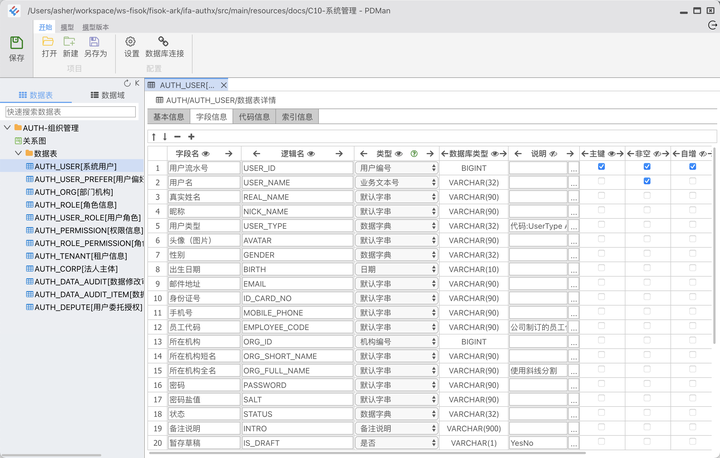Open type dropdown for USER_ID row
Image resolution: width=720 pixels, height=458 pixels.
(x=397, y=168)
